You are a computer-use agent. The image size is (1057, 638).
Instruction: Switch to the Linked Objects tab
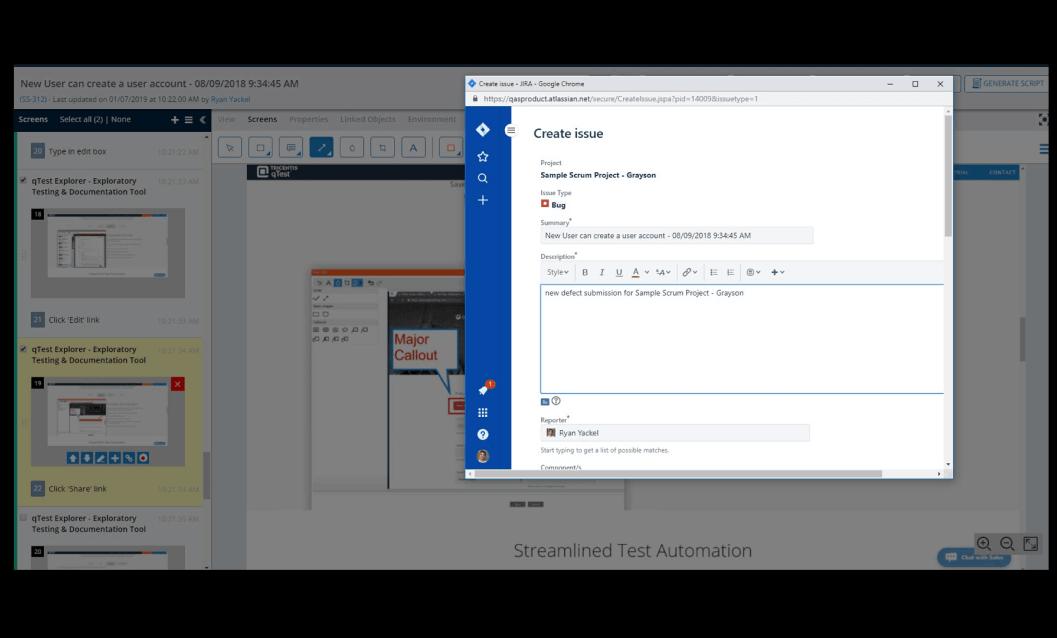367,120
